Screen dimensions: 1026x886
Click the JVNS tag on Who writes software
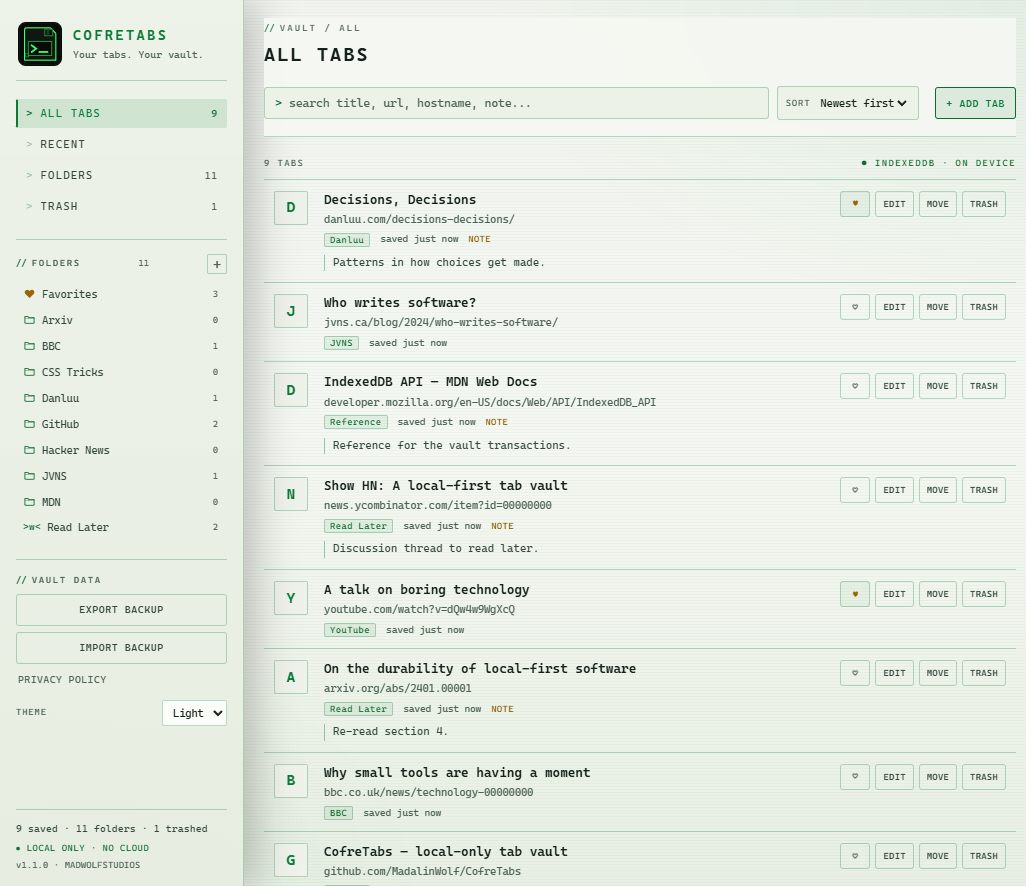(x=341, y=343)
